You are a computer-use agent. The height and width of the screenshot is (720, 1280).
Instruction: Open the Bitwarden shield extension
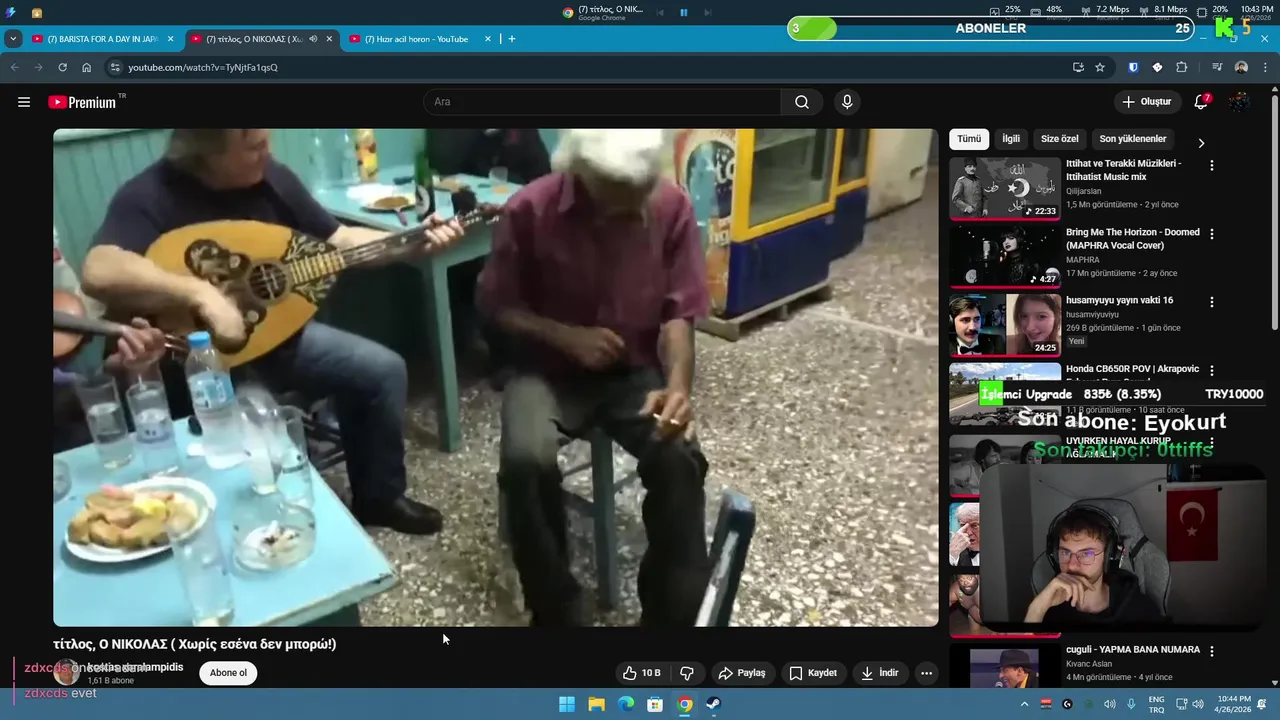[x=1133, y=67]
